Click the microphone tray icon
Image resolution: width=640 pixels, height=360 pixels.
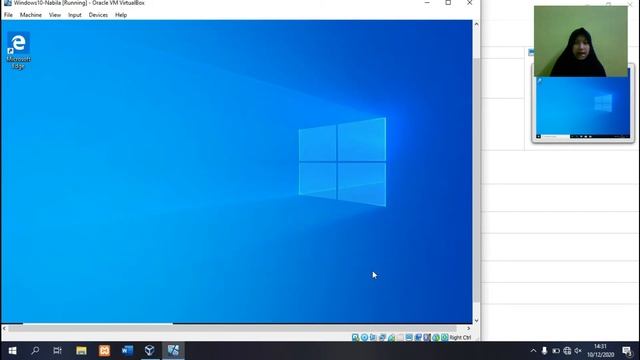tap(544, 351)
